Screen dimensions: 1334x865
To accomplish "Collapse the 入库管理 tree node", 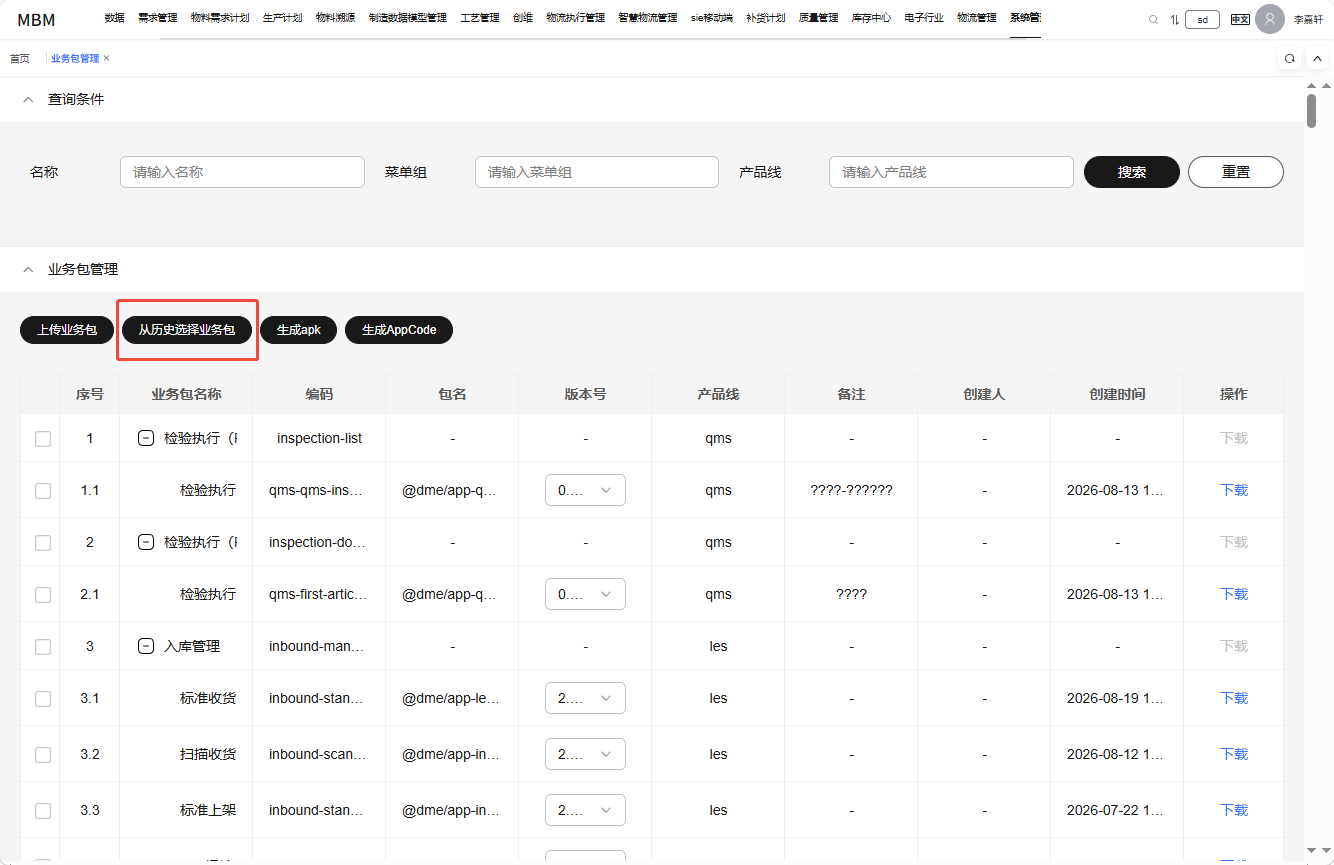I will click(145, 646).
